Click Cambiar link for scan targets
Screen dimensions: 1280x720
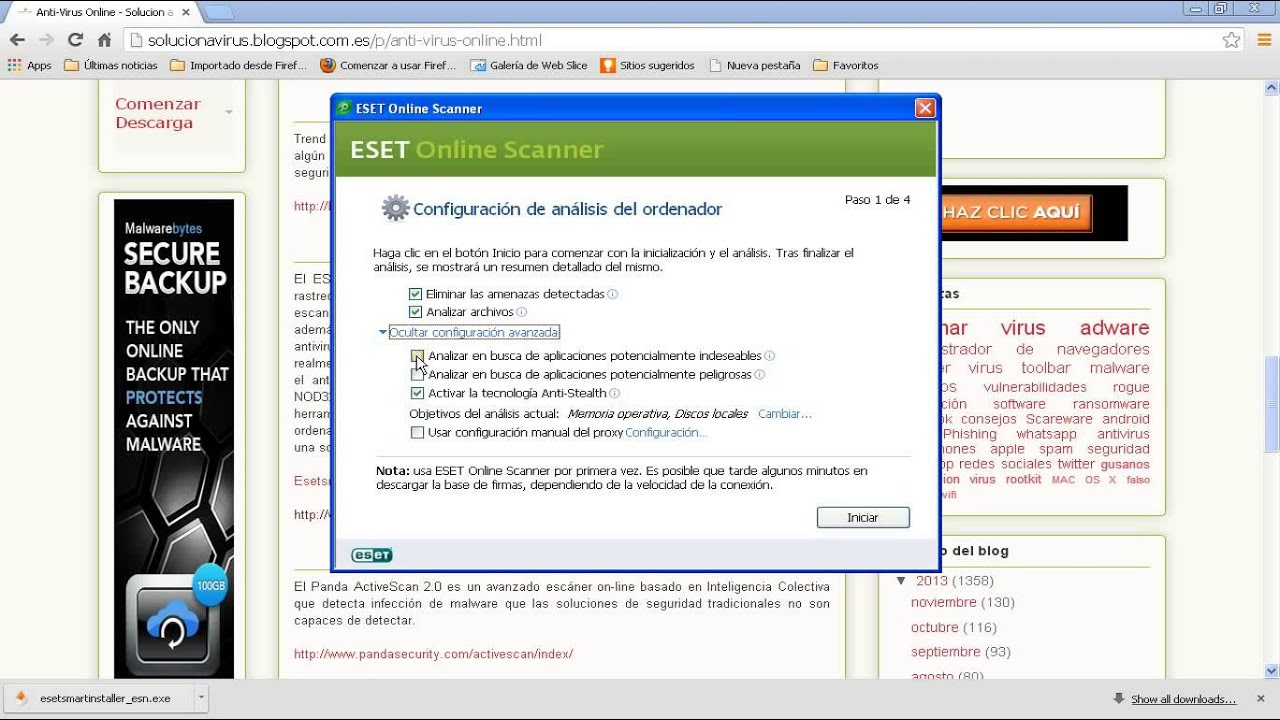click(785, 414)
